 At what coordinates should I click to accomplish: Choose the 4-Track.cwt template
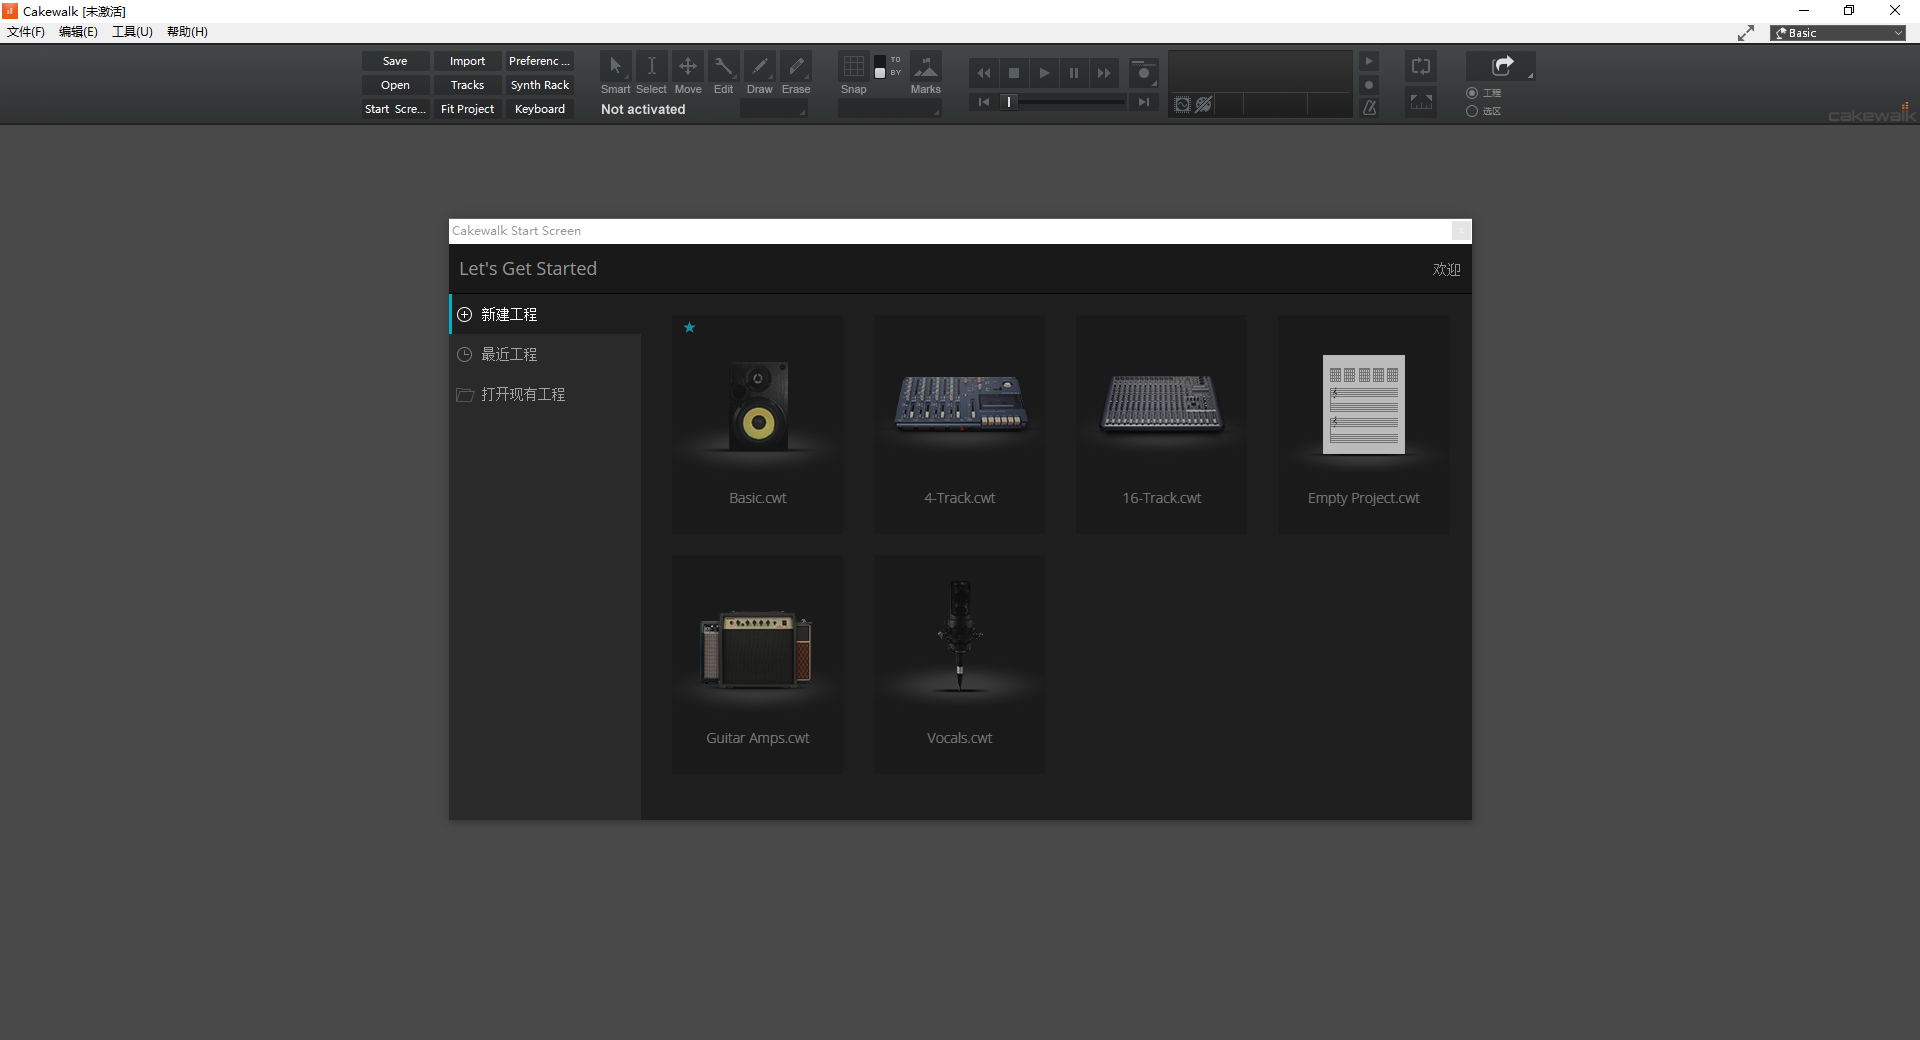coord(959,424)
